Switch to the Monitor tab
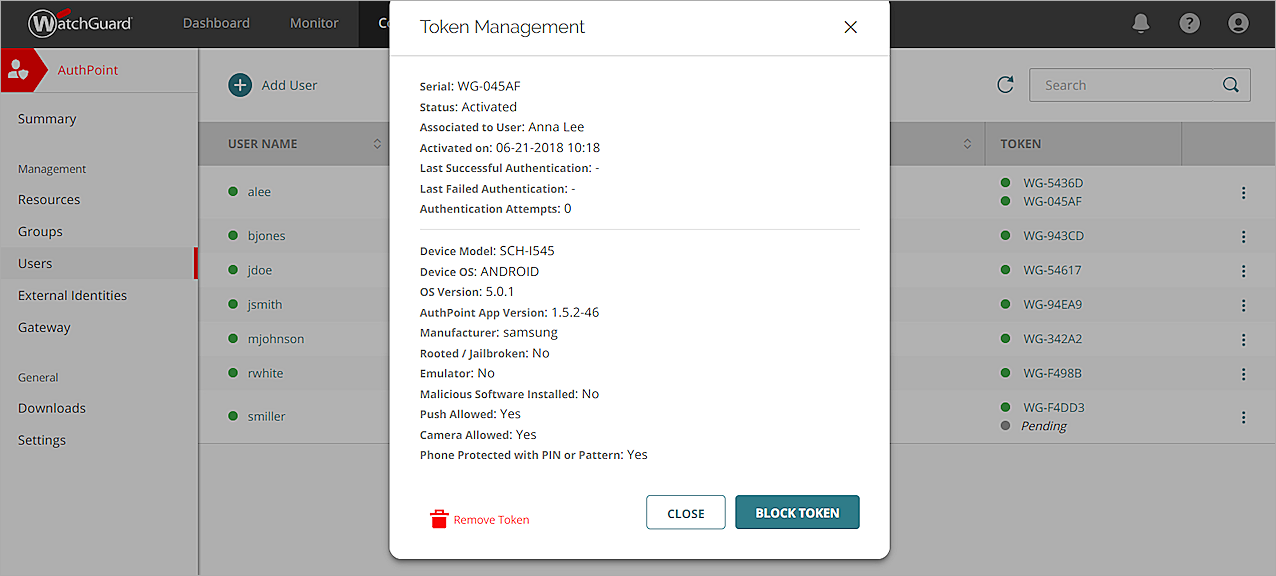The width and height of the screenshot is (1276, 576). 314,23
